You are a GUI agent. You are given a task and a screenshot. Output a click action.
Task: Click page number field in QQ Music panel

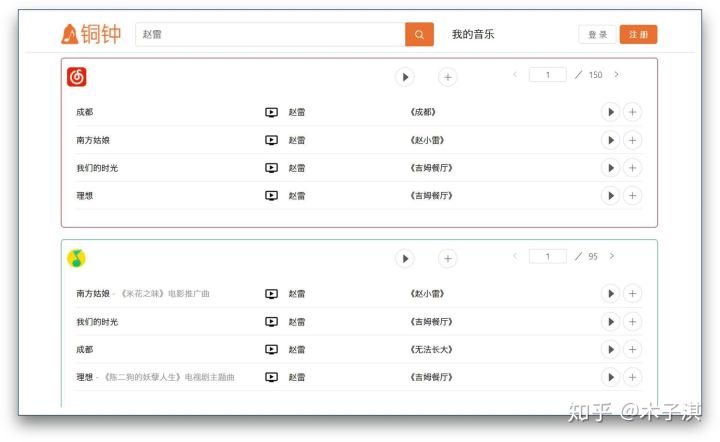547,256
